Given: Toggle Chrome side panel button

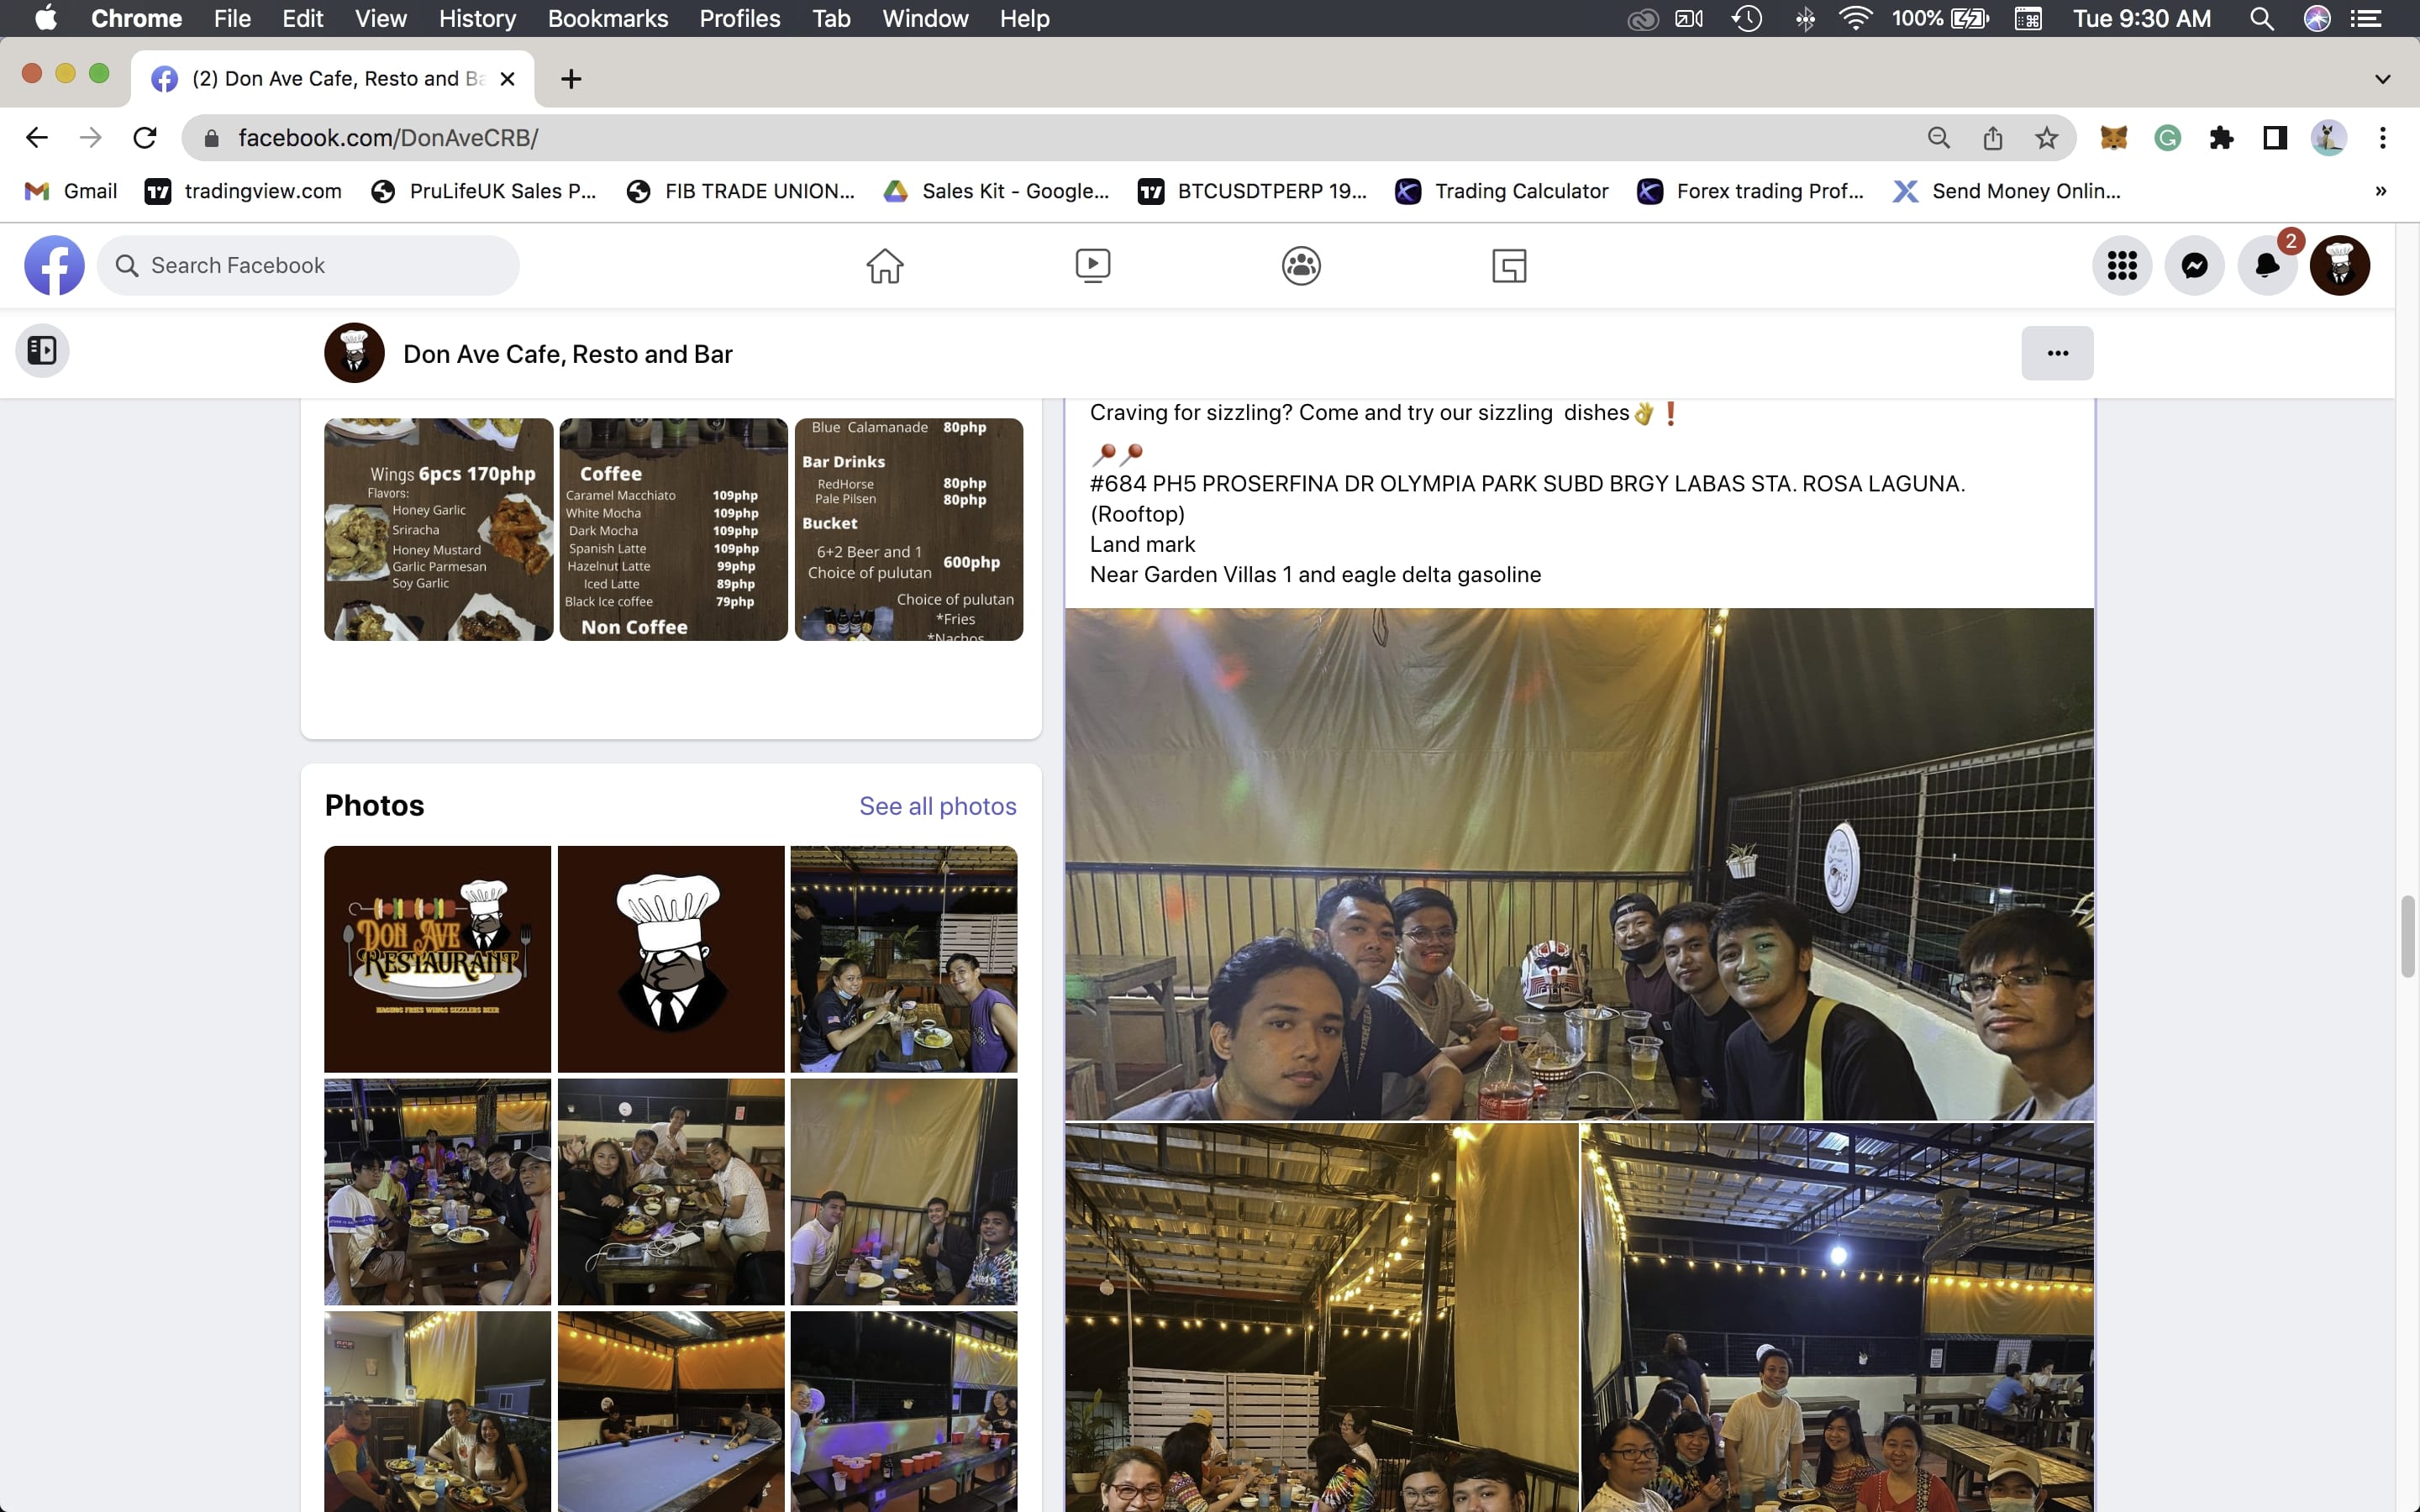Looking at the screenshot, I should (x=2275, y=138).
